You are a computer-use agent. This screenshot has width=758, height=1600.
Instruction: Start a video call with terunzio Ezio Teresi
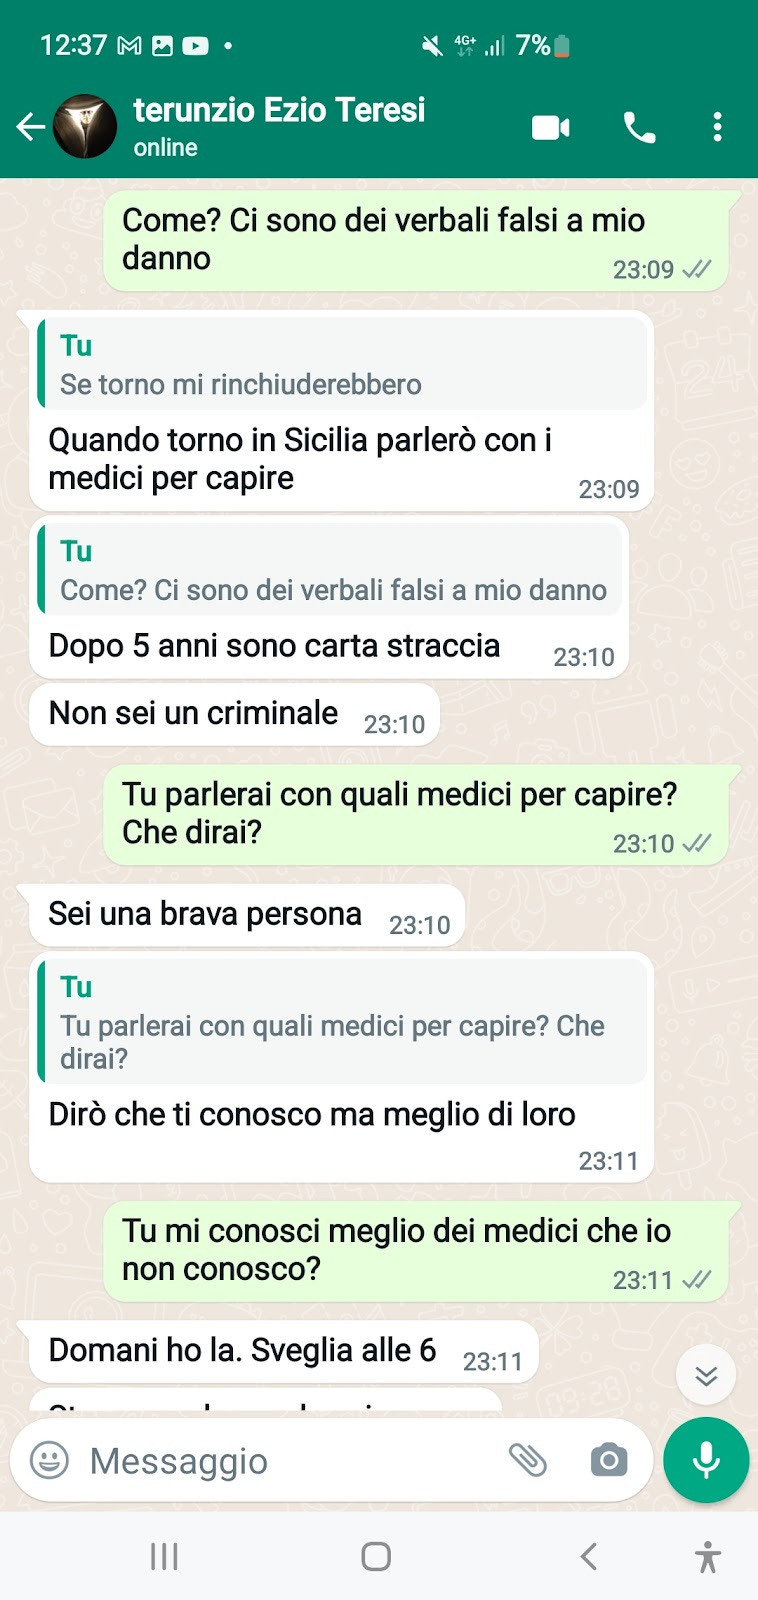click(551, 127)
